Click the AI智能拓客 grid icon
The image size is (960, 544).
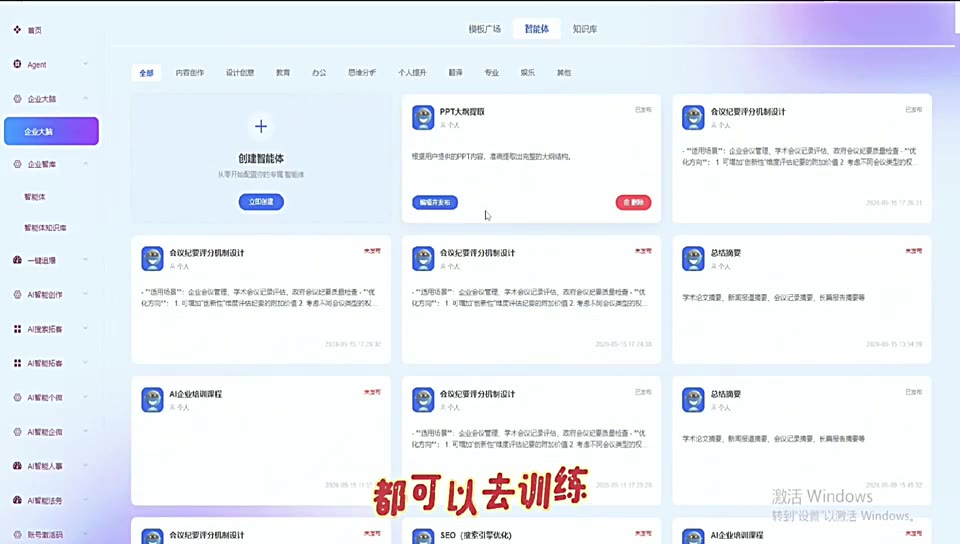(x=17, y=363)
